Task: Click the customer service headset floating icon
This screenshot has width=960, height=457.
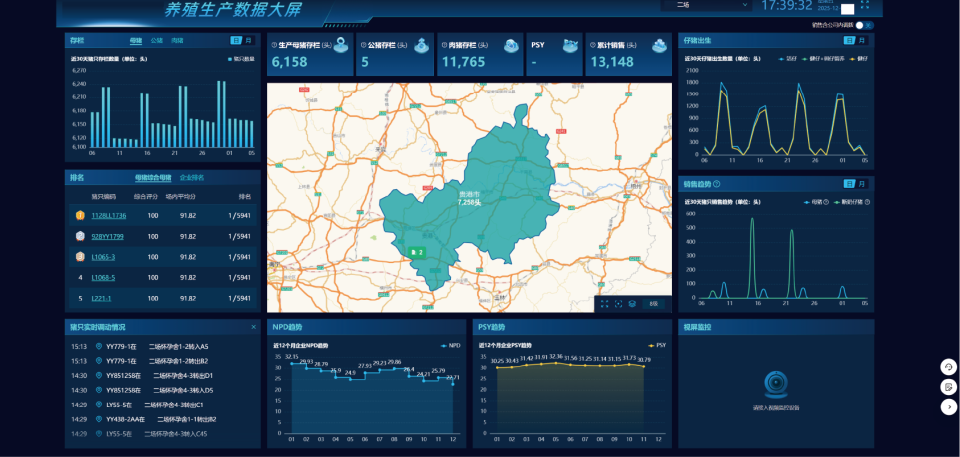Action: 948,367
